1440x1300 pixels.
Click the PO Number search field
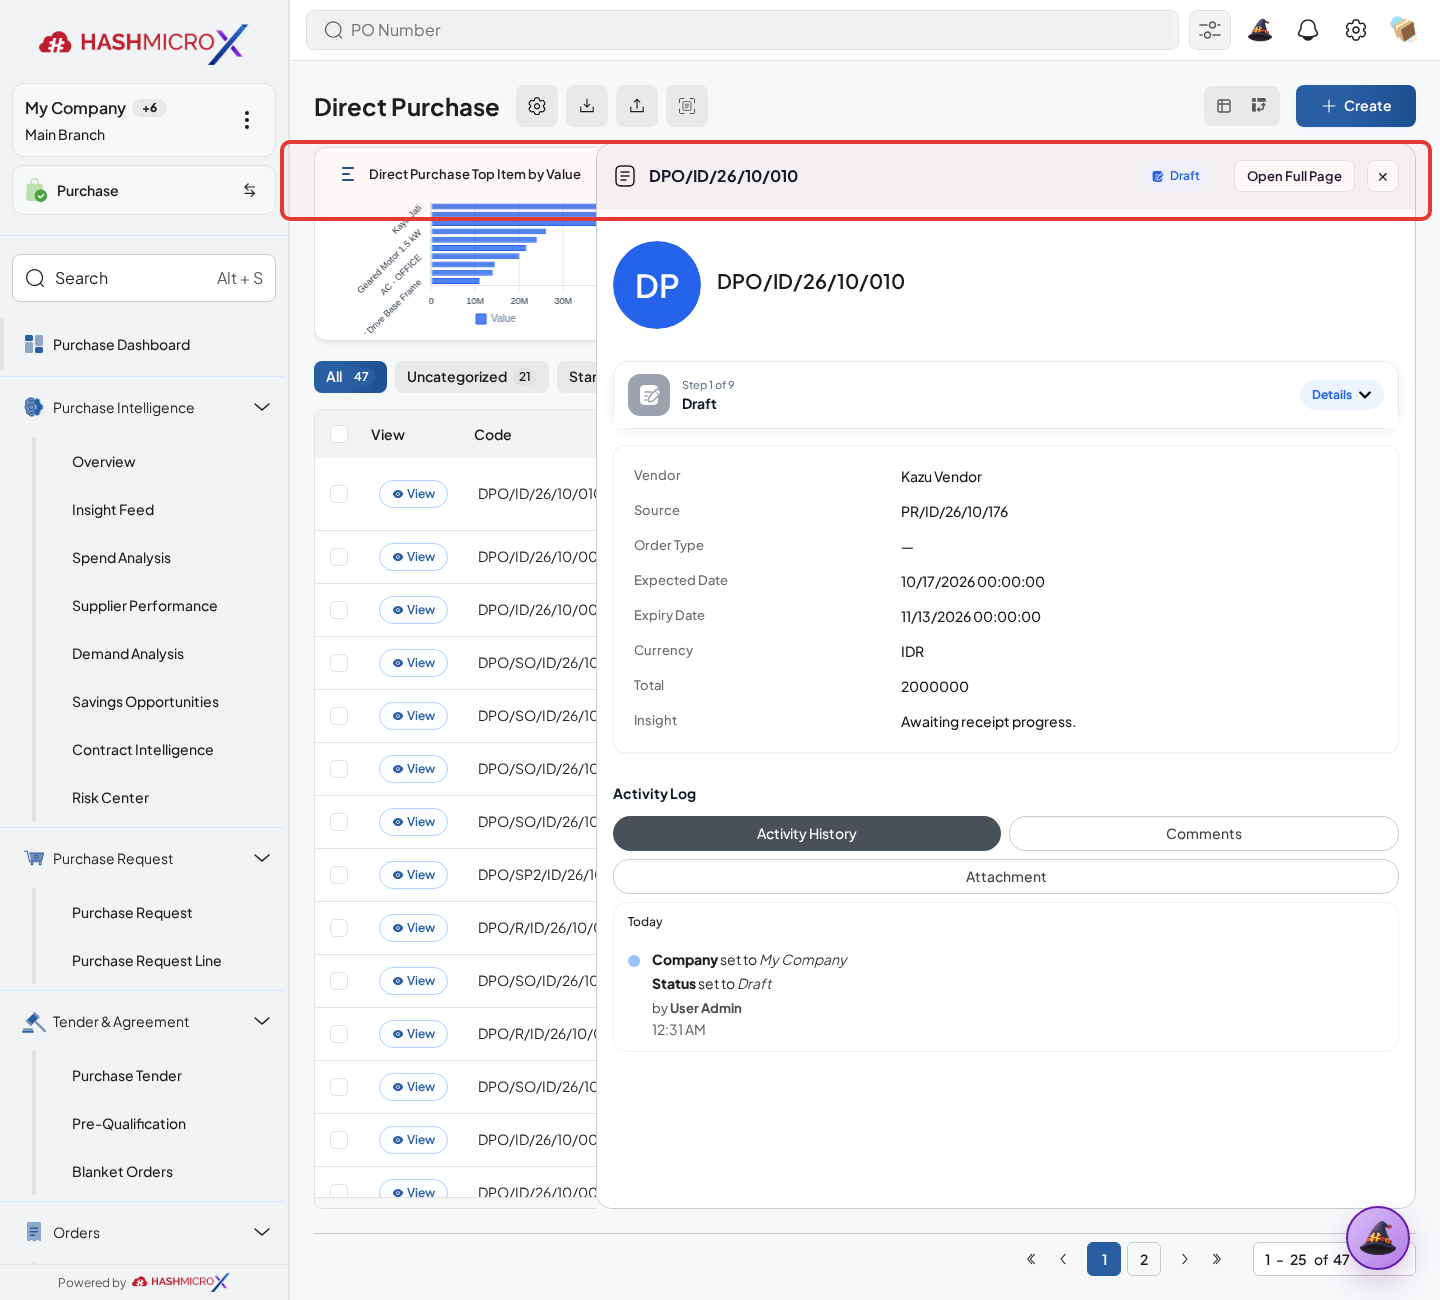click(x=742, y=30)
